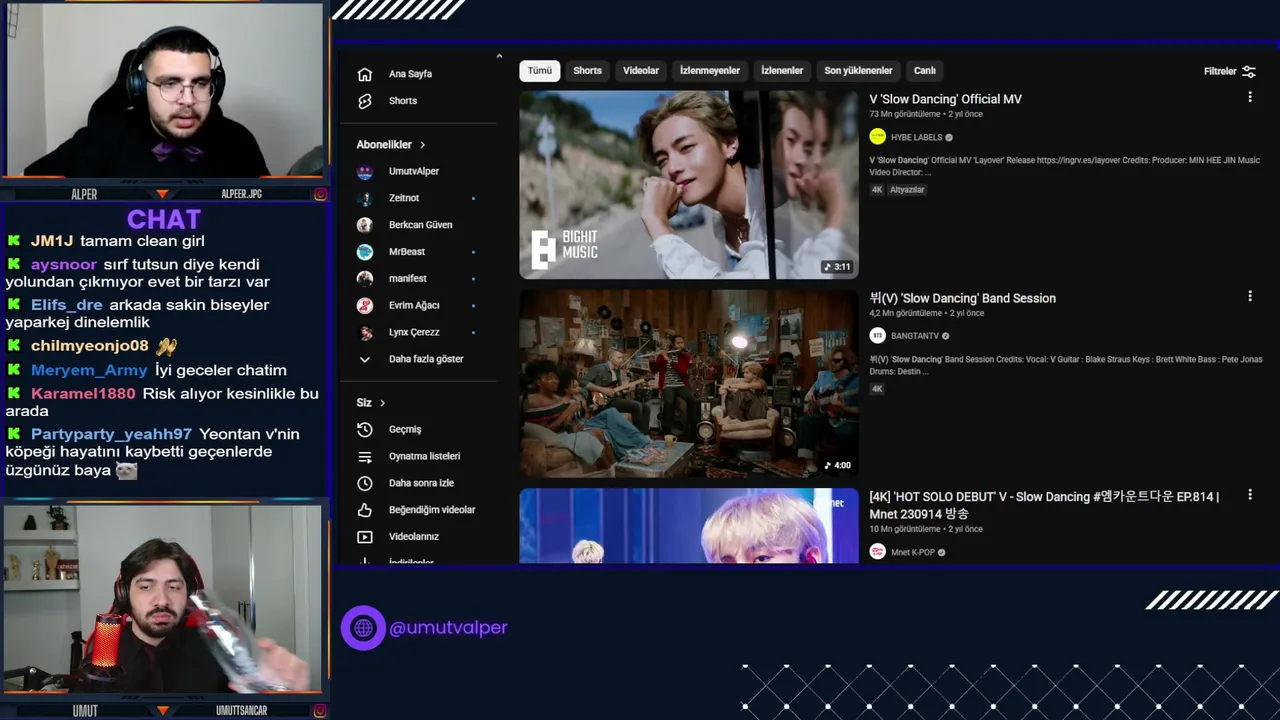Viewport: 1280px width, 720px height.
Task: Play Slow Dancing Official MV thumbnail
Action: [x=689, y=185]
